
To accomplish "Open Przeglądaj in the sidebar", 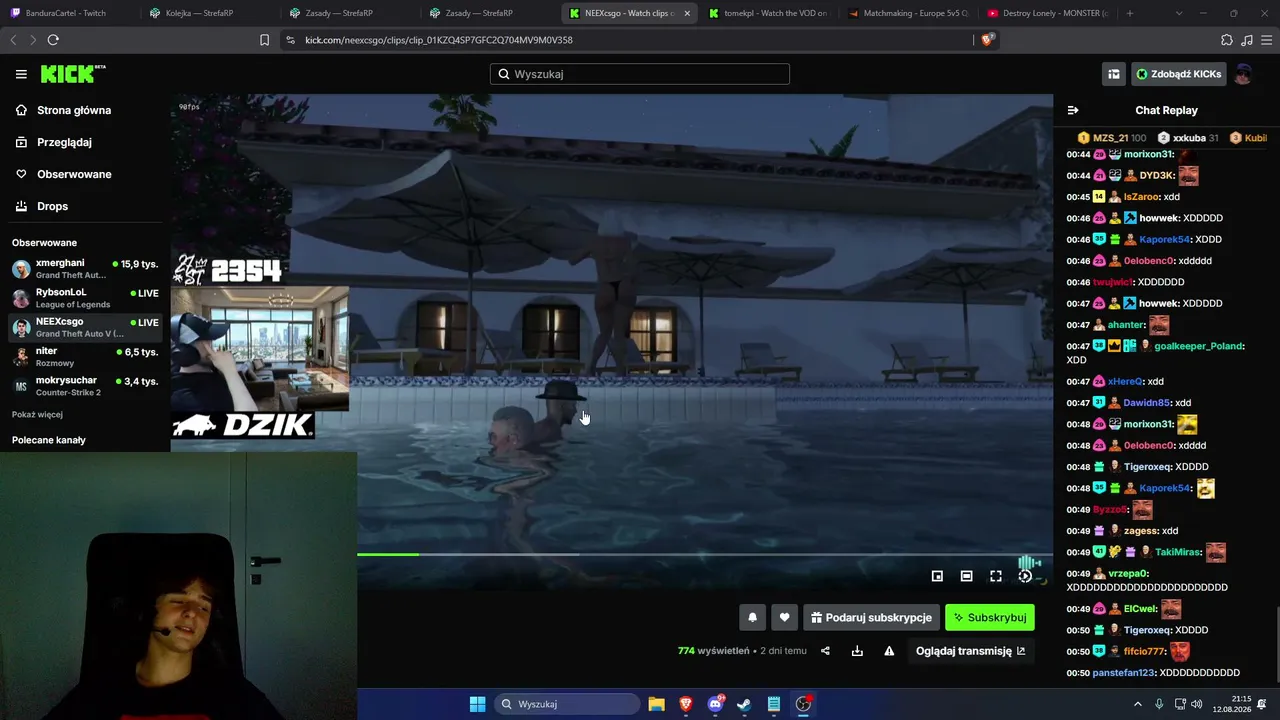I will [64, 142].
